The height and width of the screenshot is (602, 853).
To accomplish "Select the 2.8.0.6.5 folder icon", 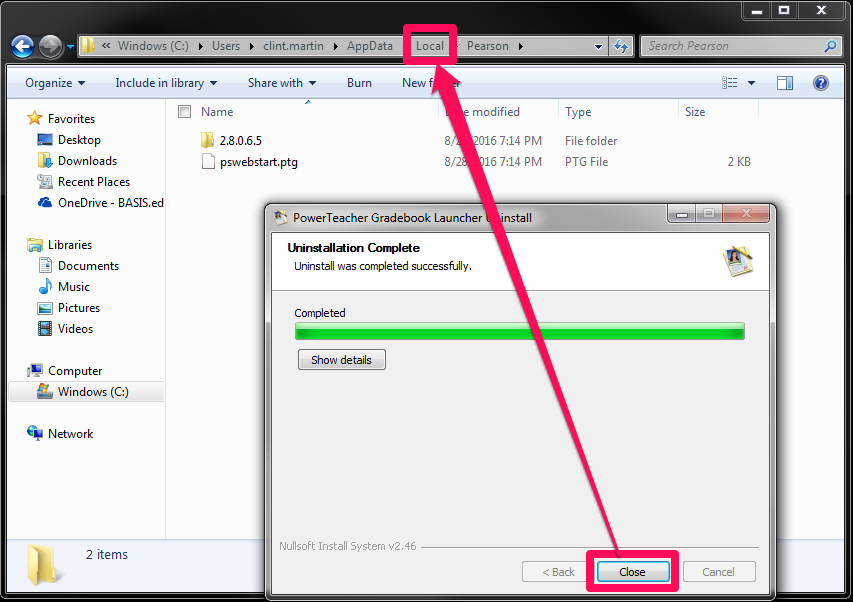I will pos(207,140).
